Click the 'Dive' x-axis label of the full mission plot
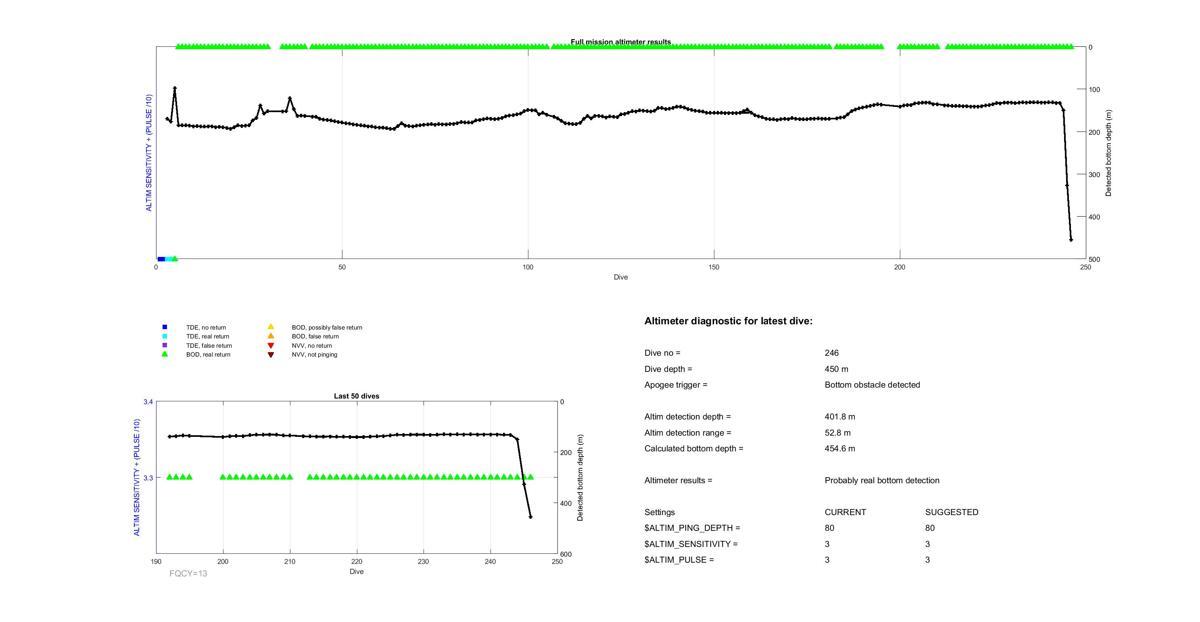The image size is (1200, 622). coord(621,277)
